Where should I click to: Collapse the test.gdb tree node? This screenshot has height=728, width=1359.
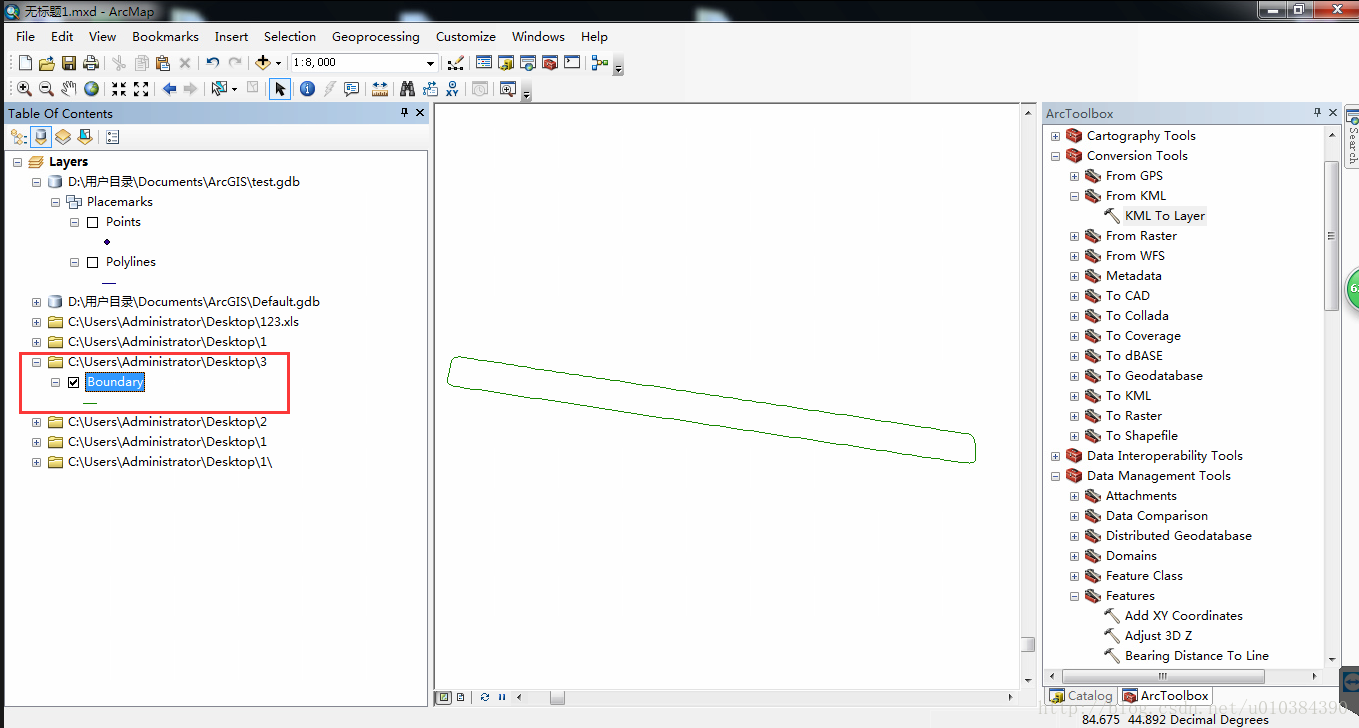pyautogui.click(x=37, y=182)
